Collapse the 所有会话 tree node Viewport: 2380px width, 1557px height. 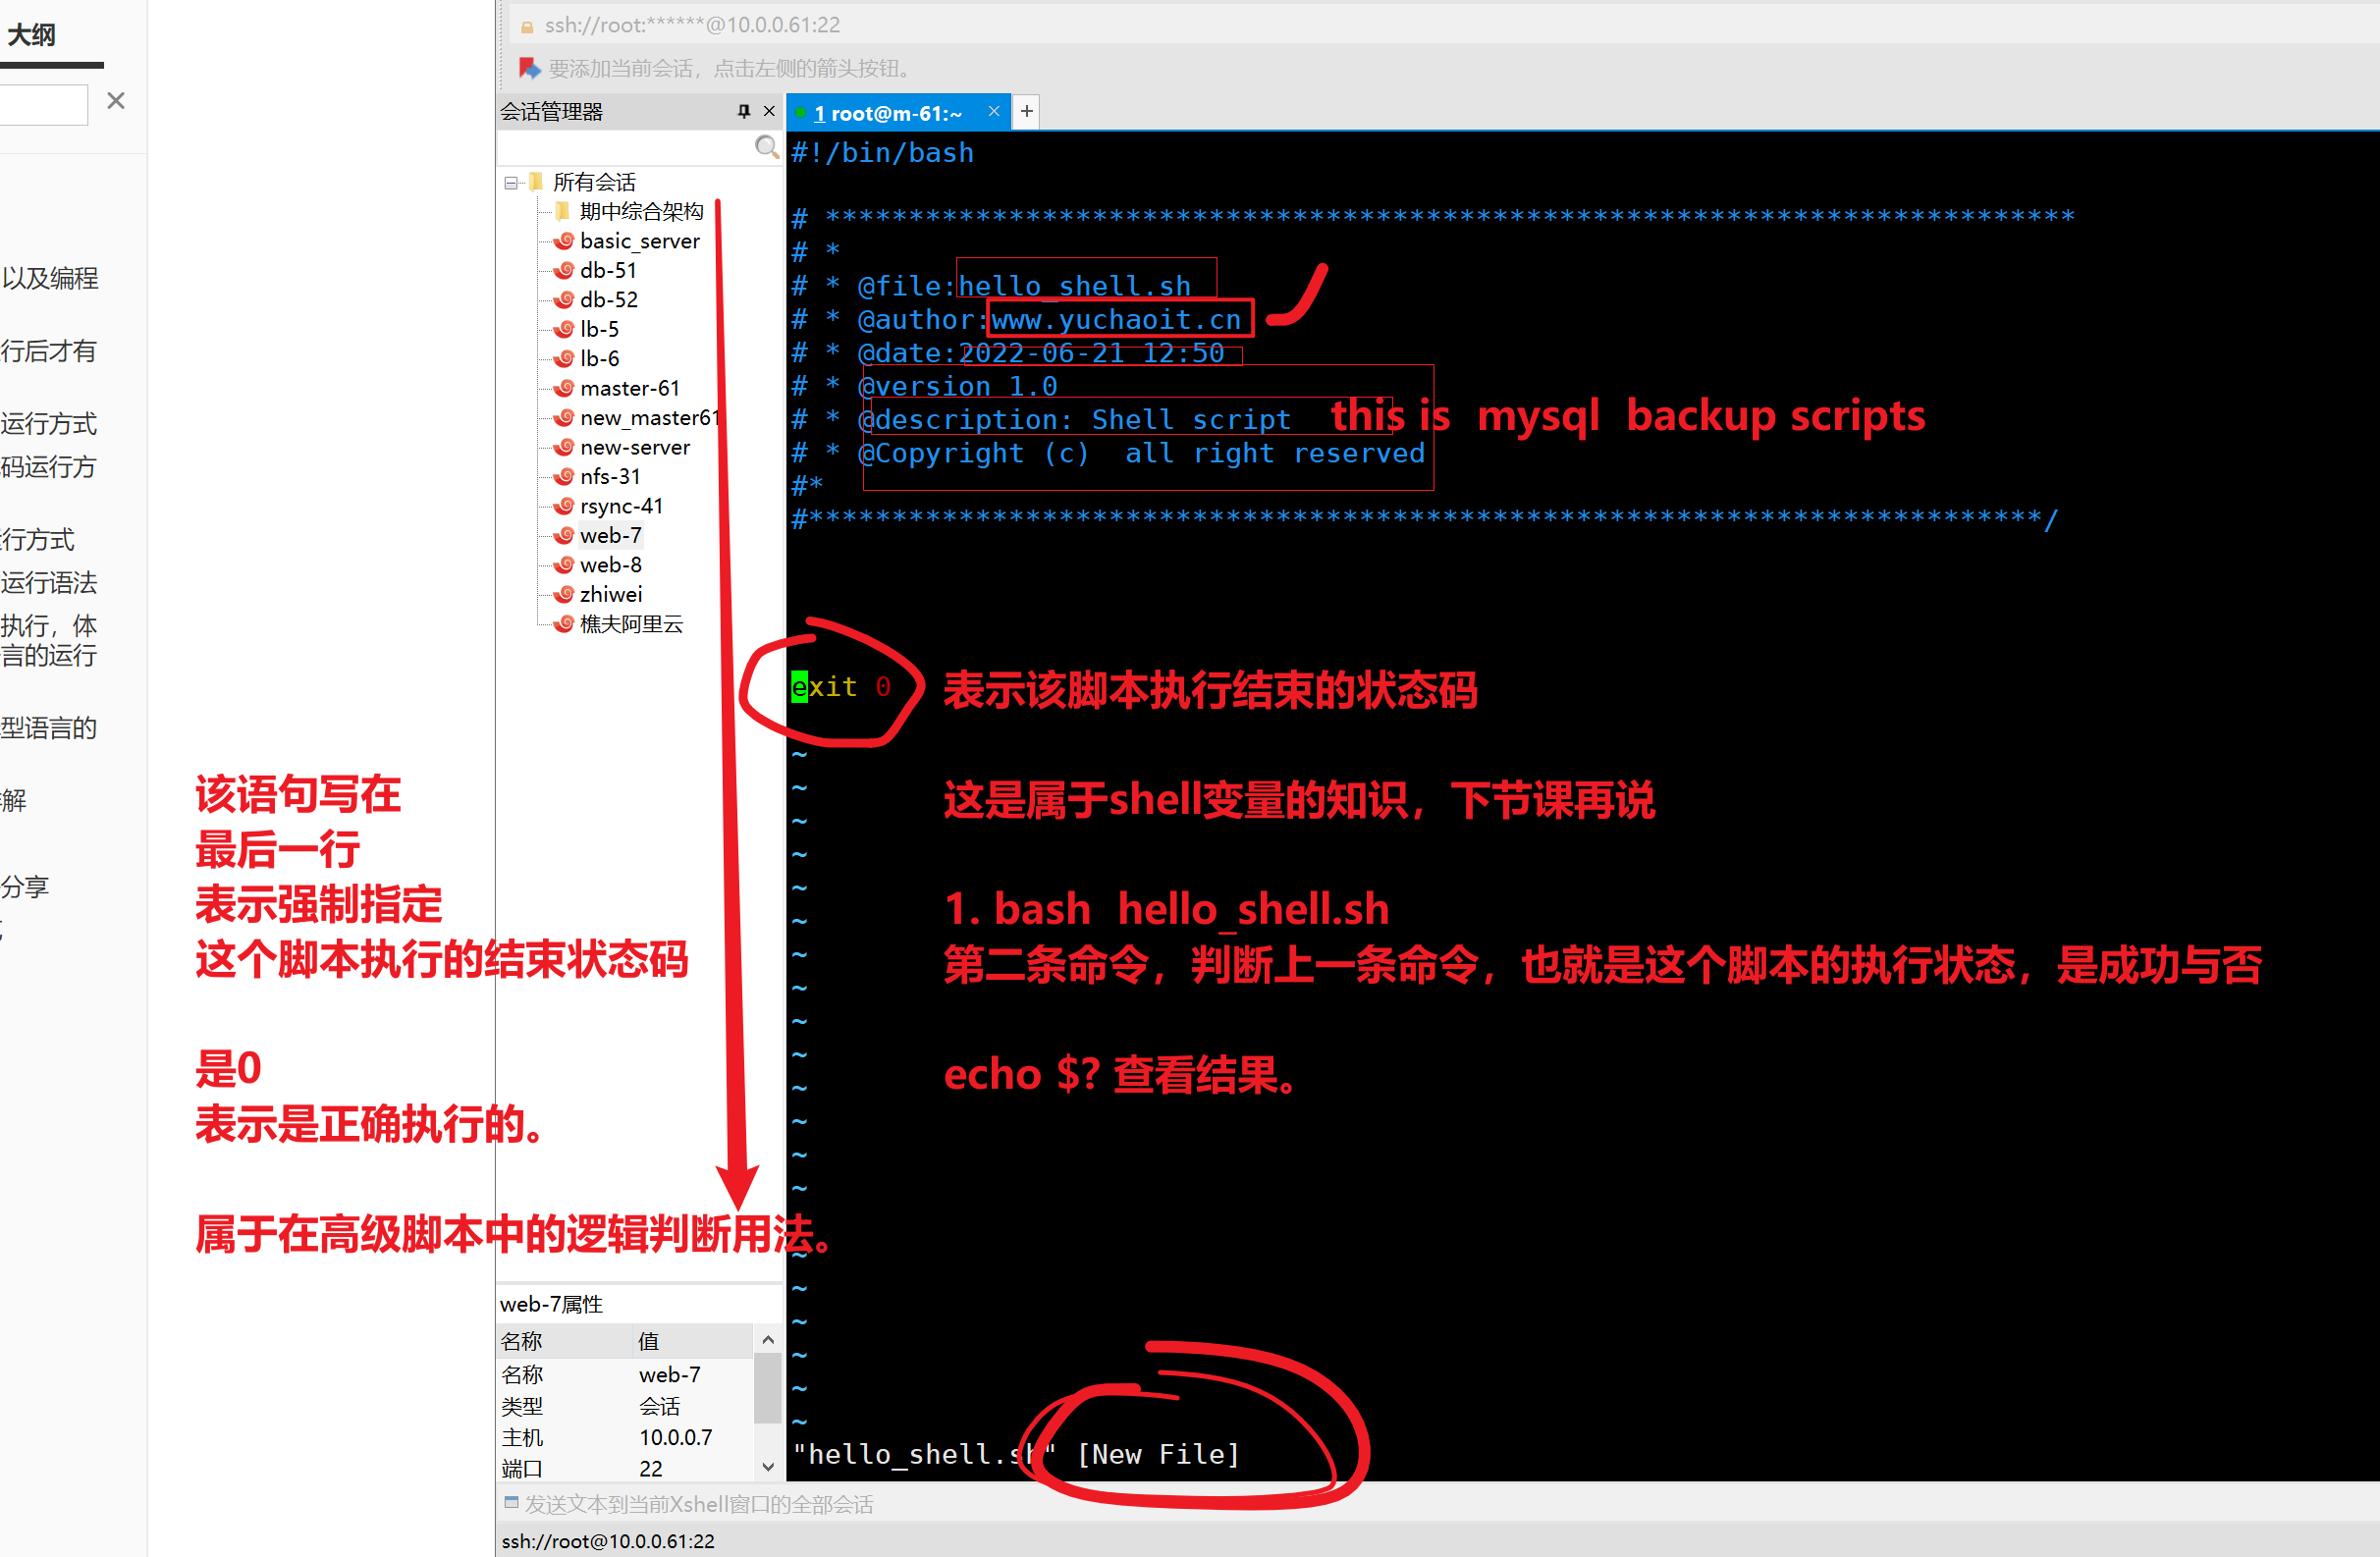(x=511, y=183)
